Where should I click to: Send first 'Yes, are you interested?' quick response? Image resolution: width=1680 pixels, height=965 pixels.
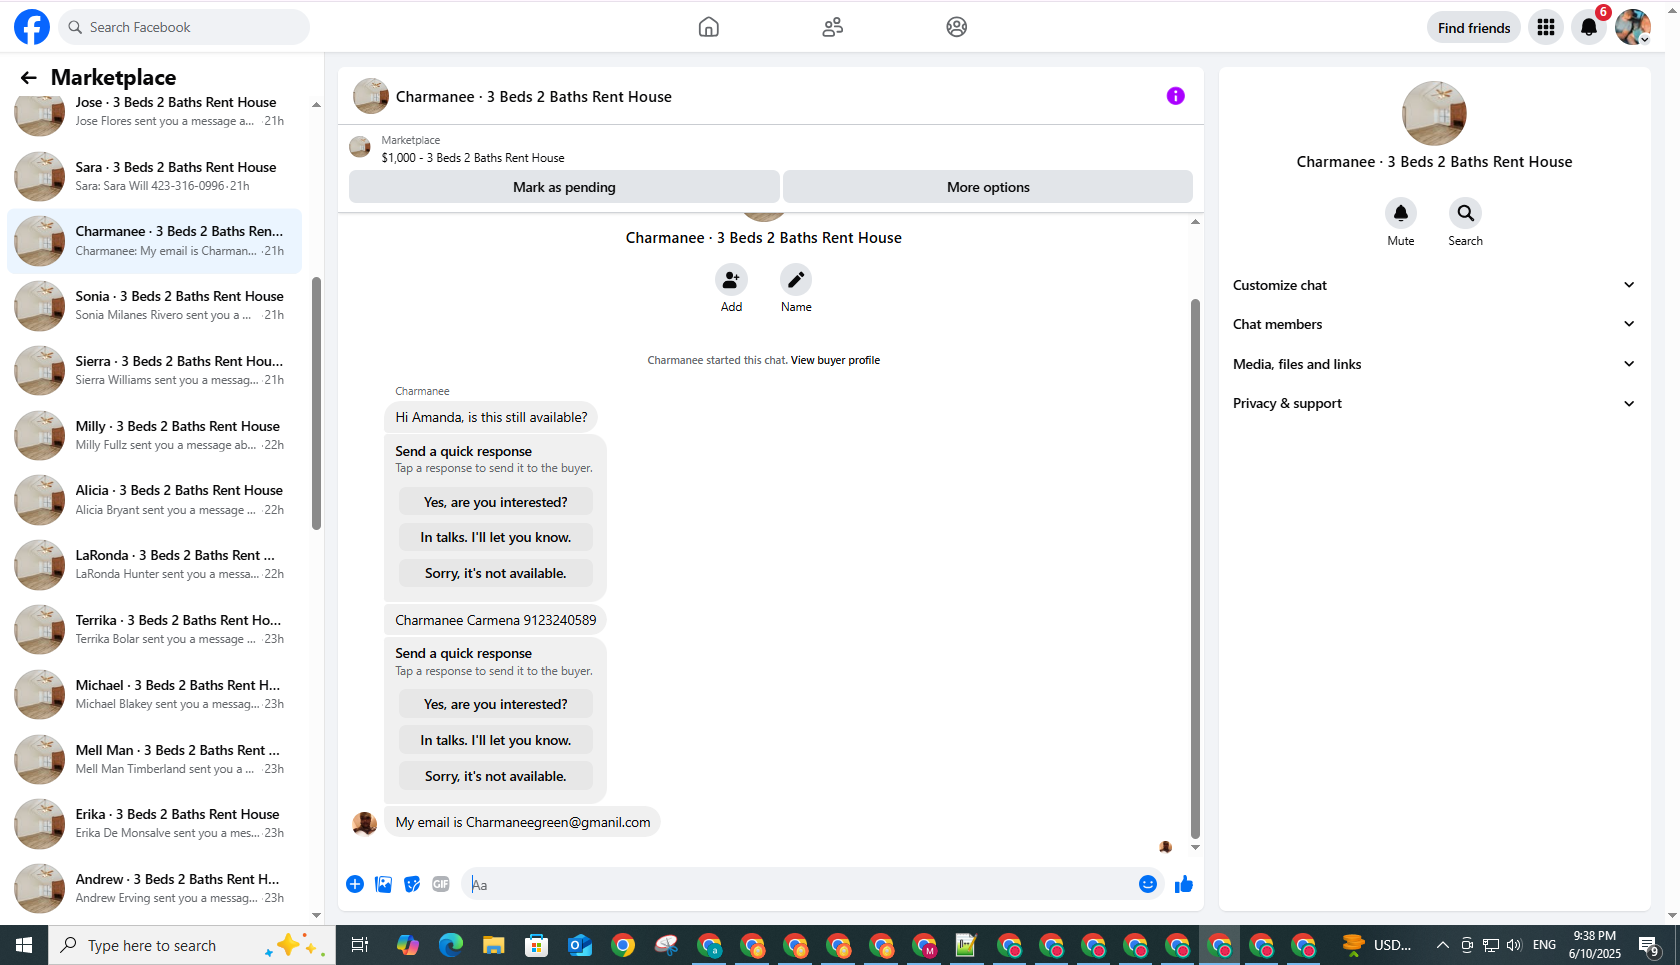495,502
